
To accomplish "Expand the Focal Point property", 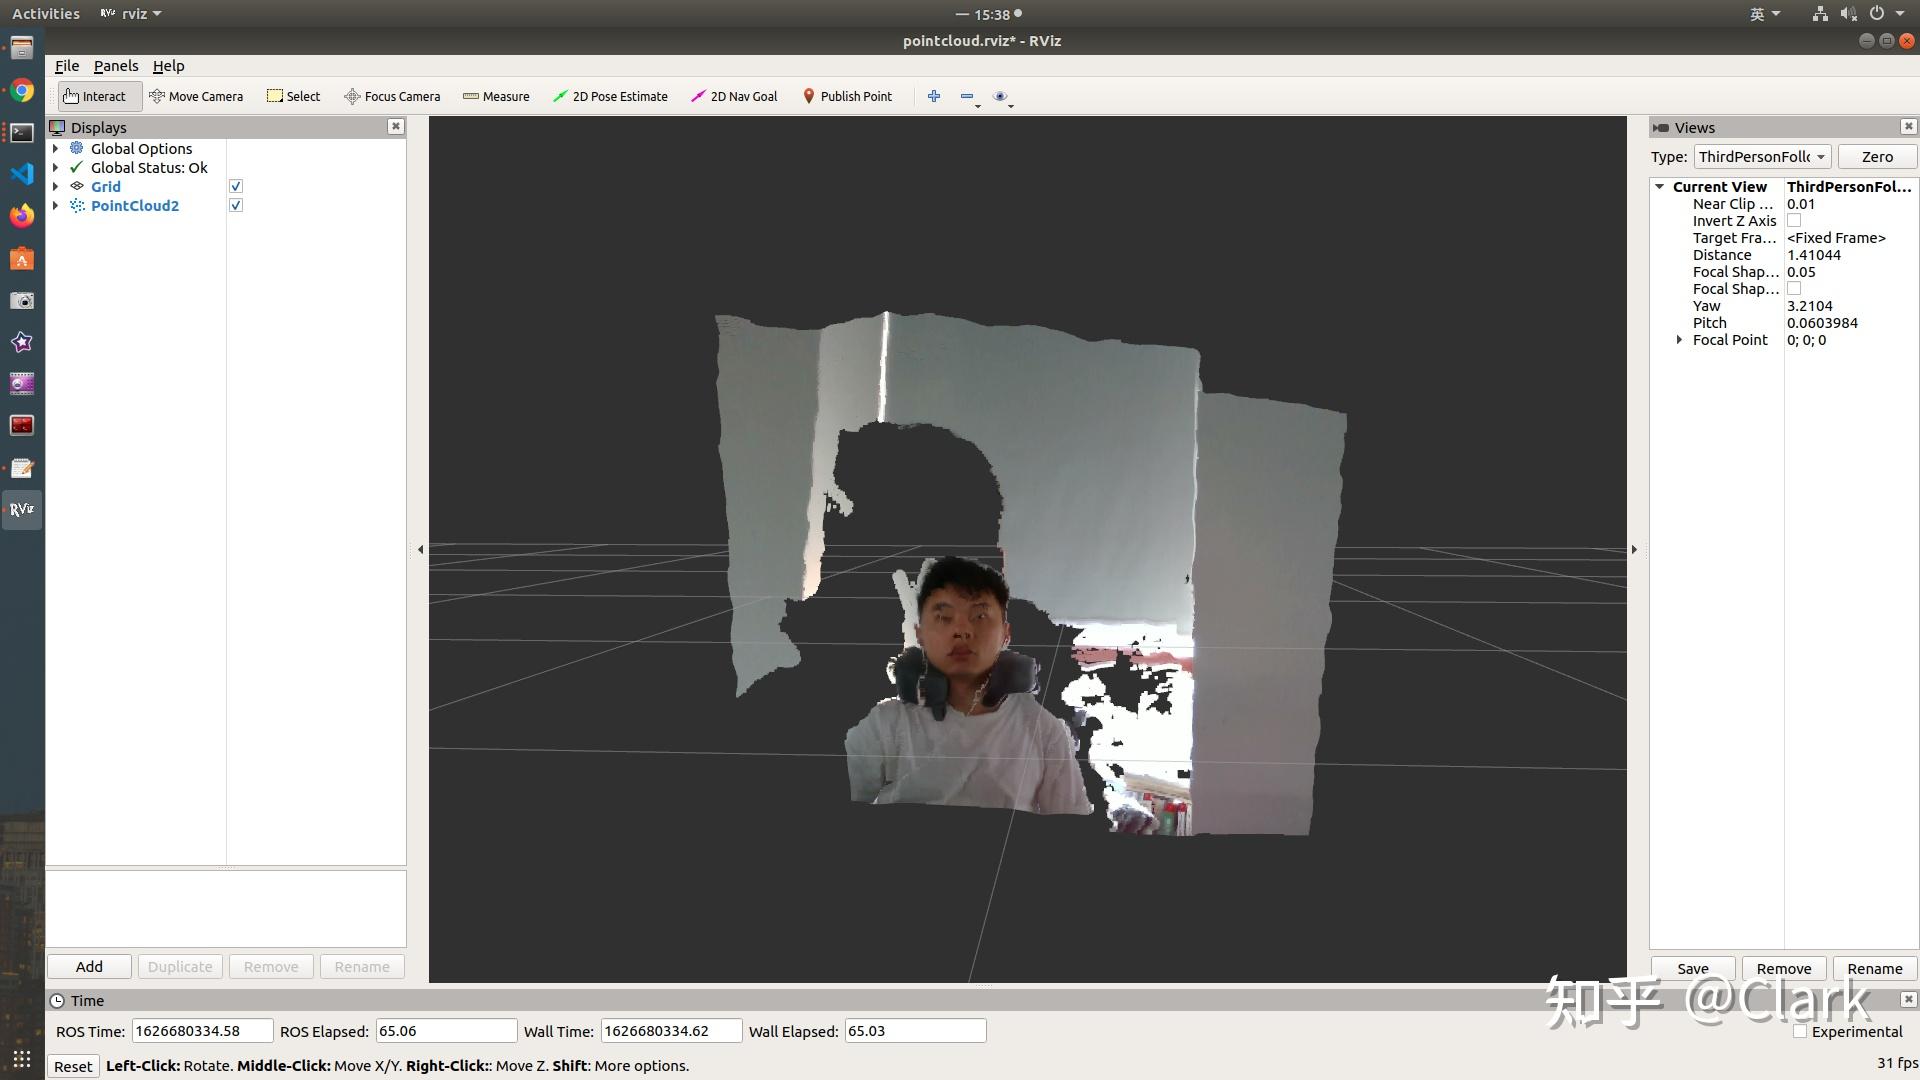I will pos(1679,340).
